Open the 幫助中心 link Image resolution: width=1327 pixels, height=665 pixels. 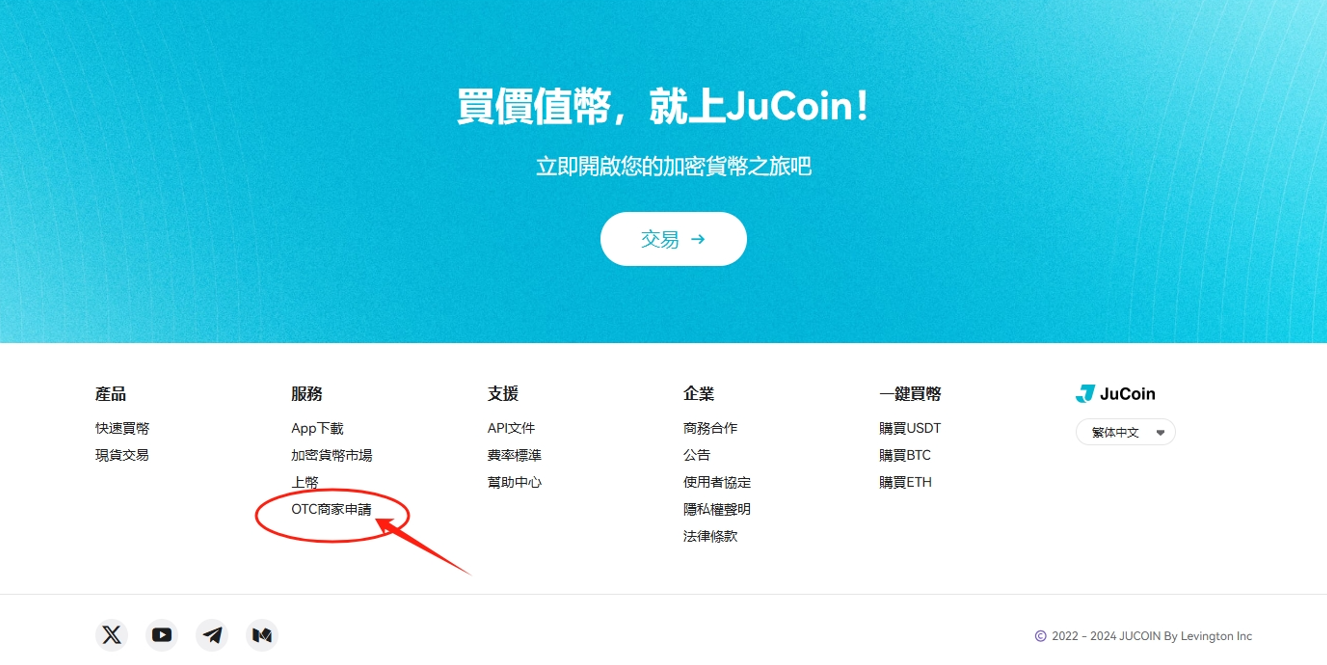[514, 482]
